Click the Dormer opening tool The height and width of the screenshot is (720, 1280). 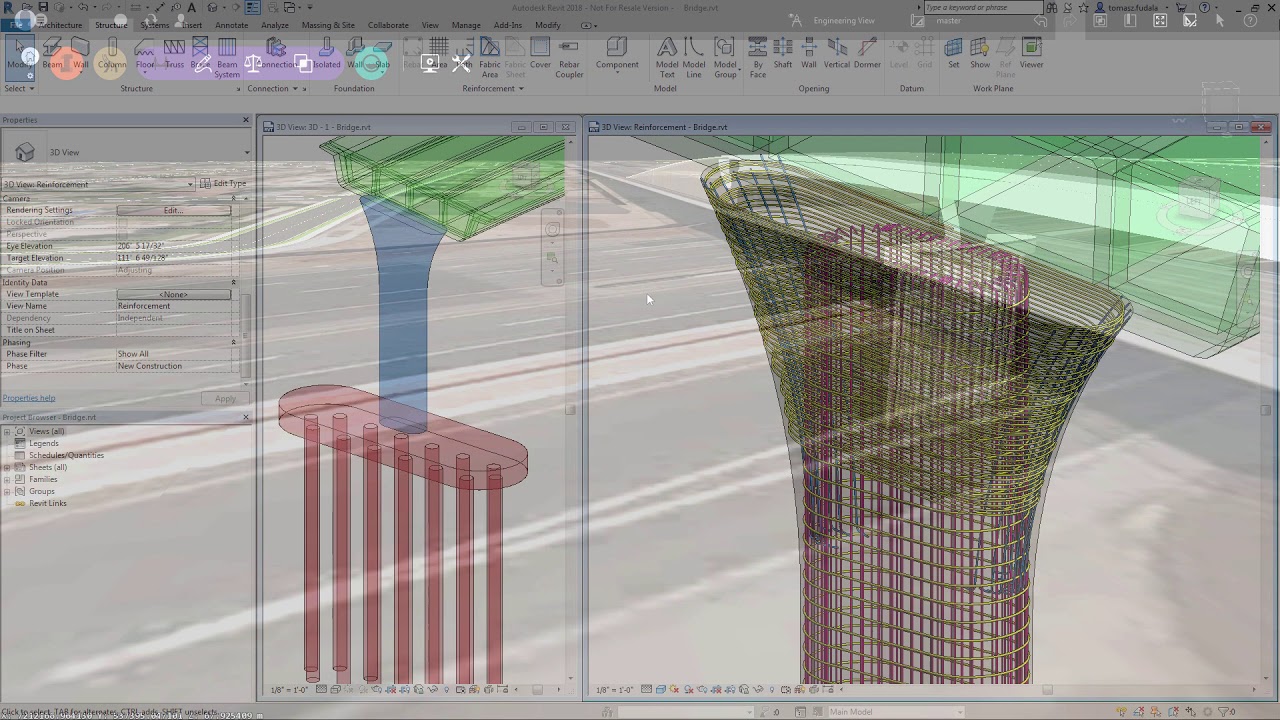click(867, 55)
